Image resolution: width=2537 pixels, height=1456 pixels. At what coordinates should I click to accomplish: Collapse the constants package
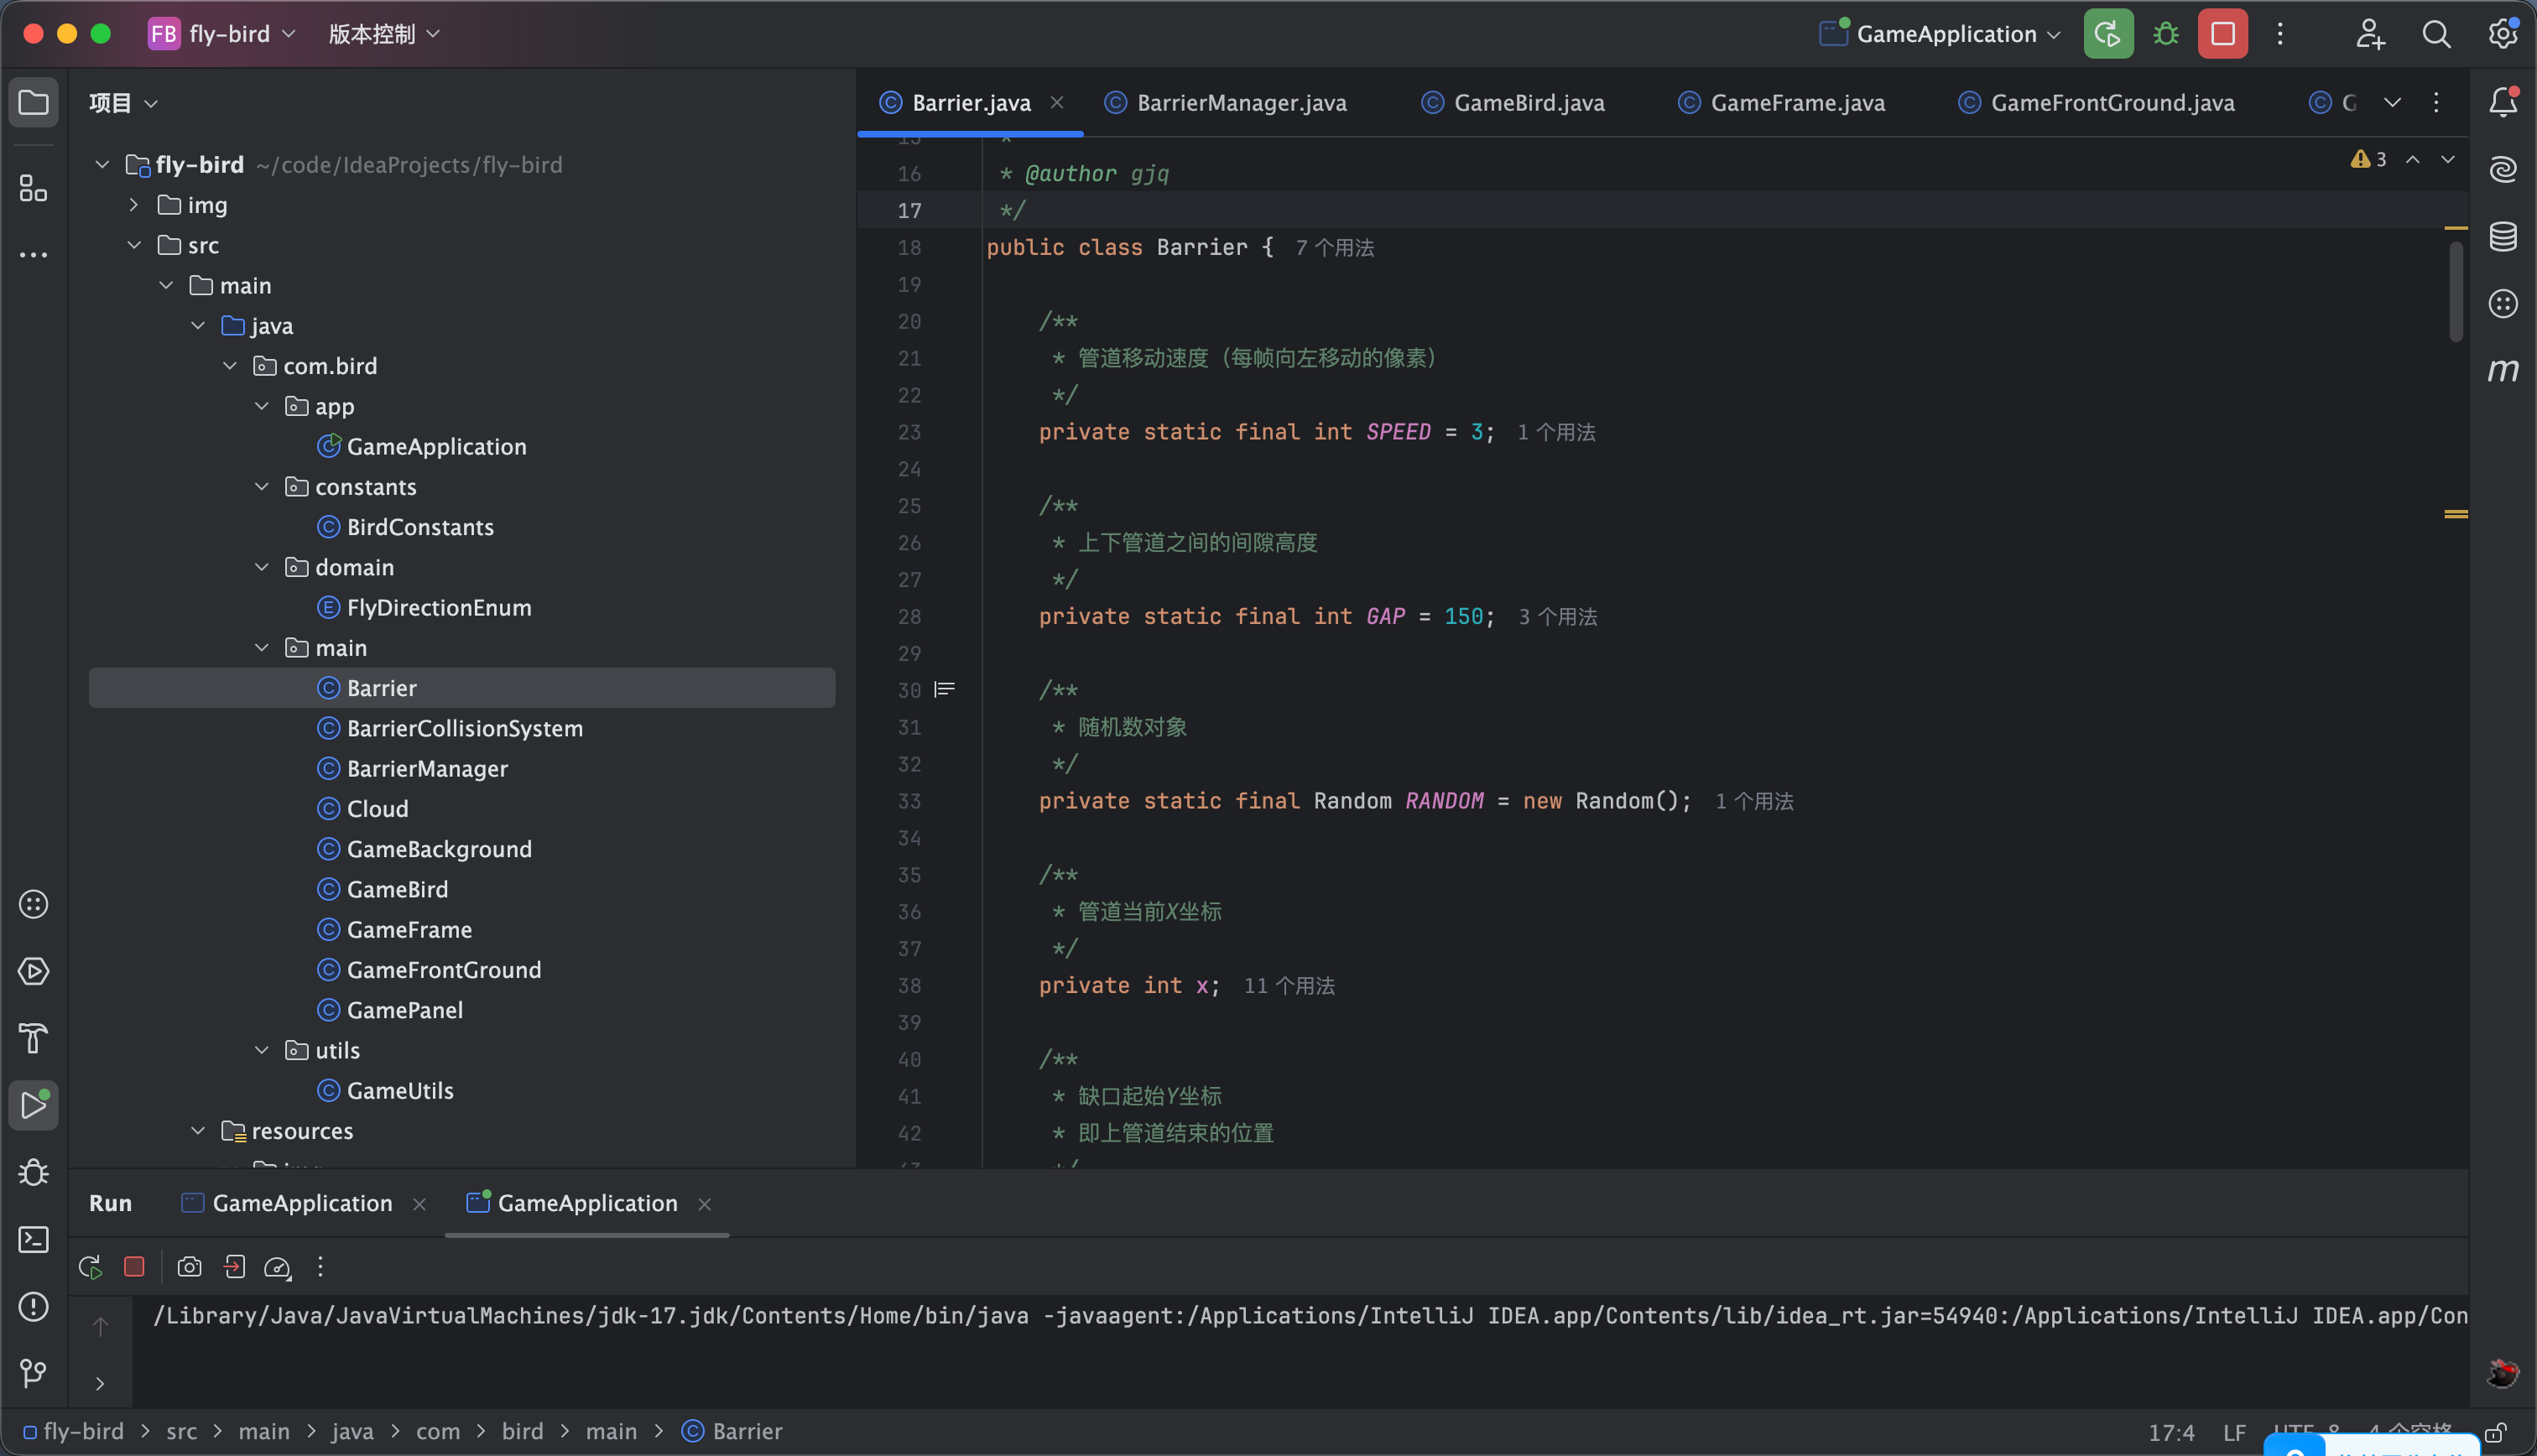click(262, 486)
